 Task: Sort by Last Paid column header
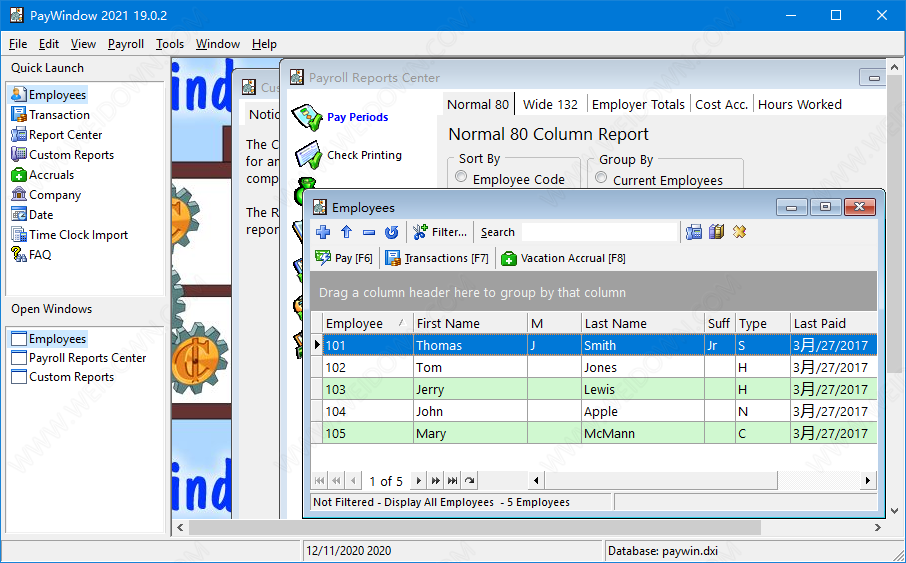point(833,323)
